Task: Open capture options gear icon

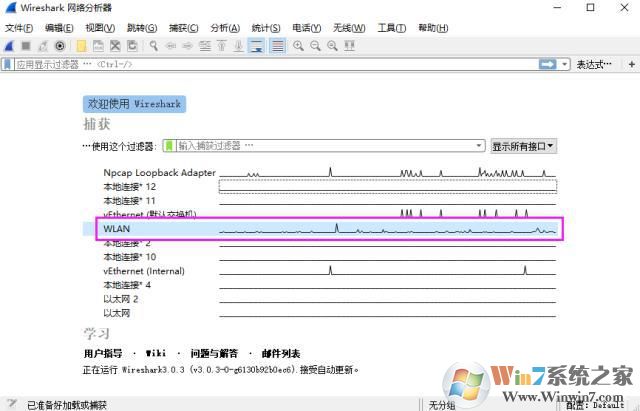Action: tap(60, 46)
